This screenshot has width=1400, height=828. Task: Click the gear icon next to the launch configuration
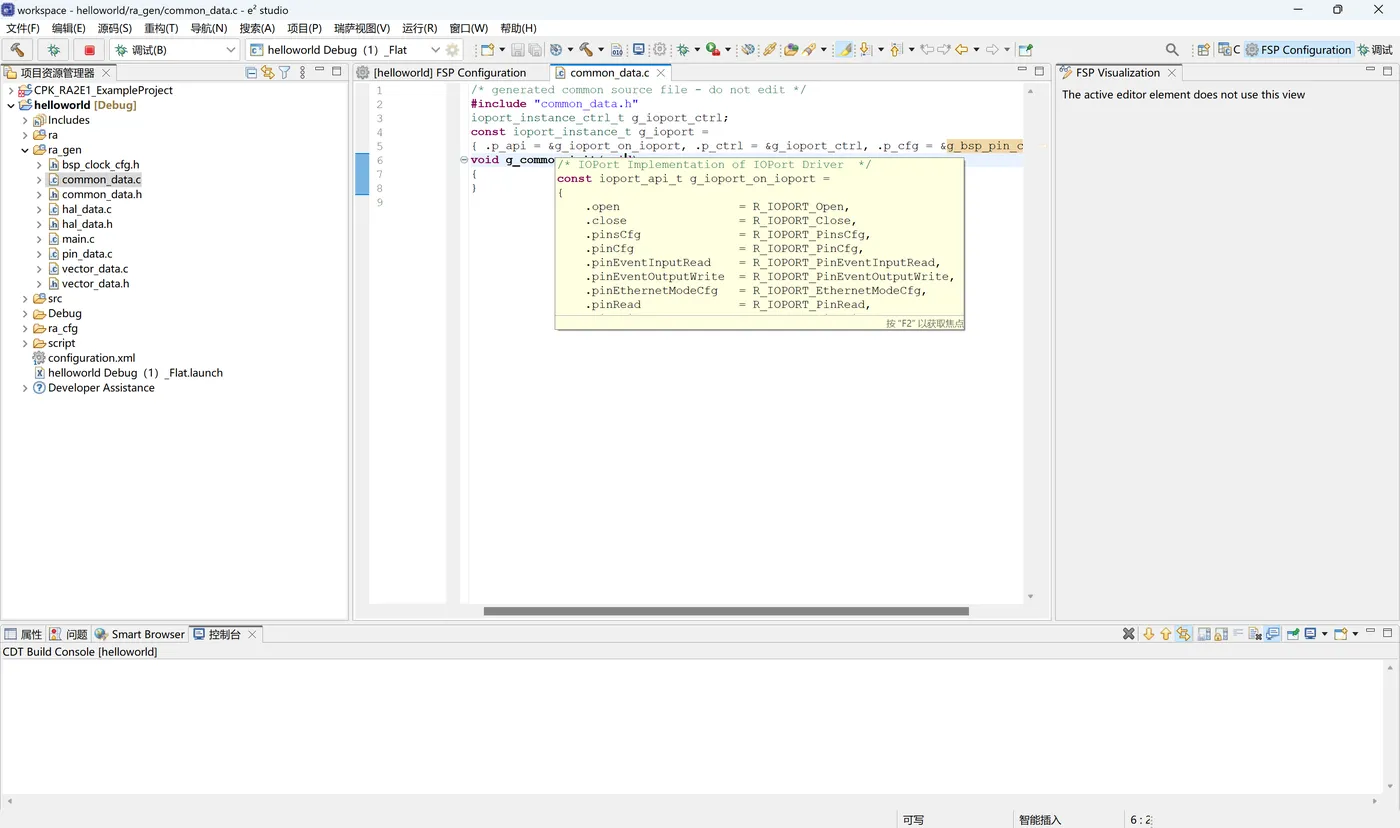(x=452, y=49)
